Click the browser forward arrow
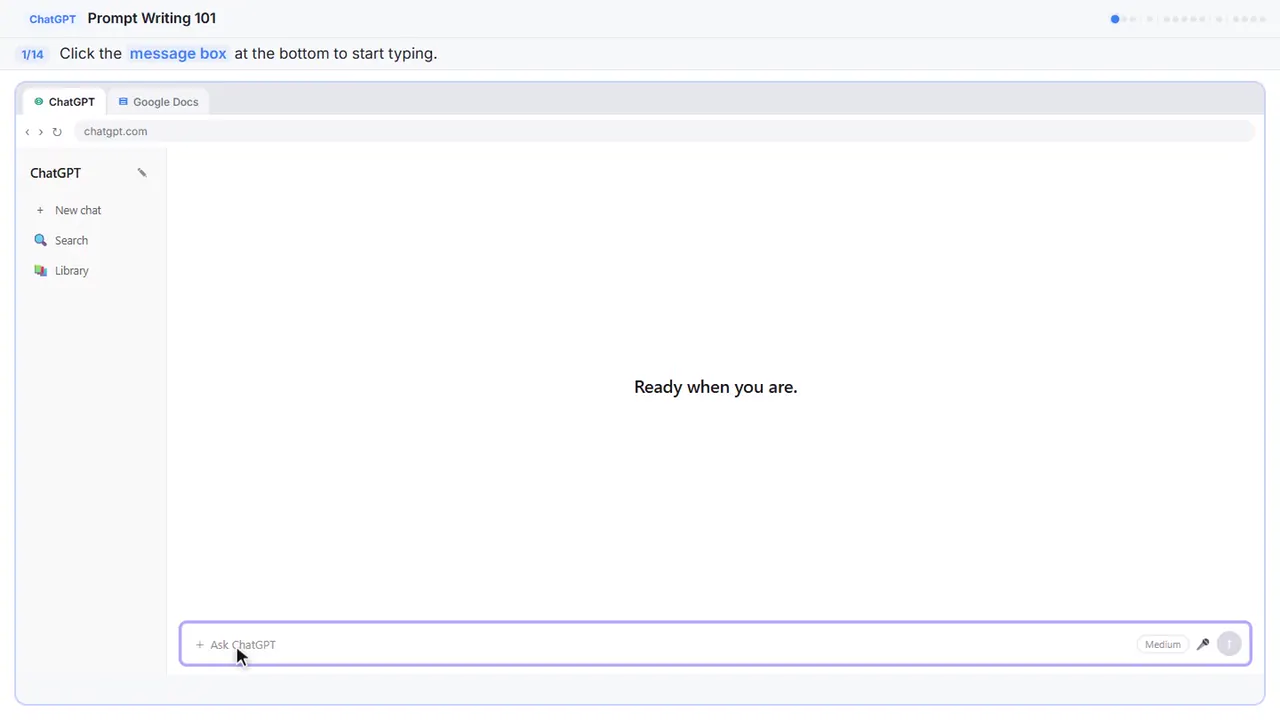 click(41, 132)
